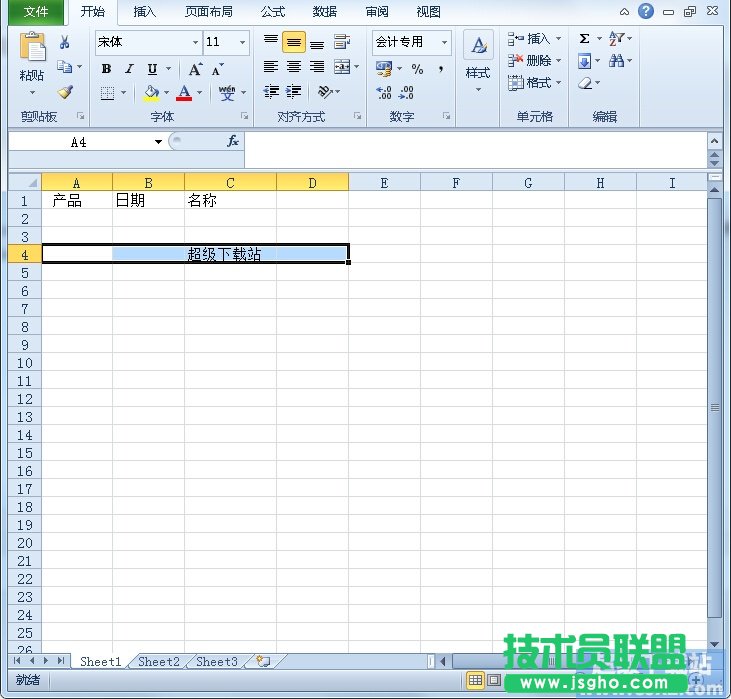The height and width of the screenshot is (699, 731).
Task: Toggle bold formatting
Action: click(x=106, y=69)
